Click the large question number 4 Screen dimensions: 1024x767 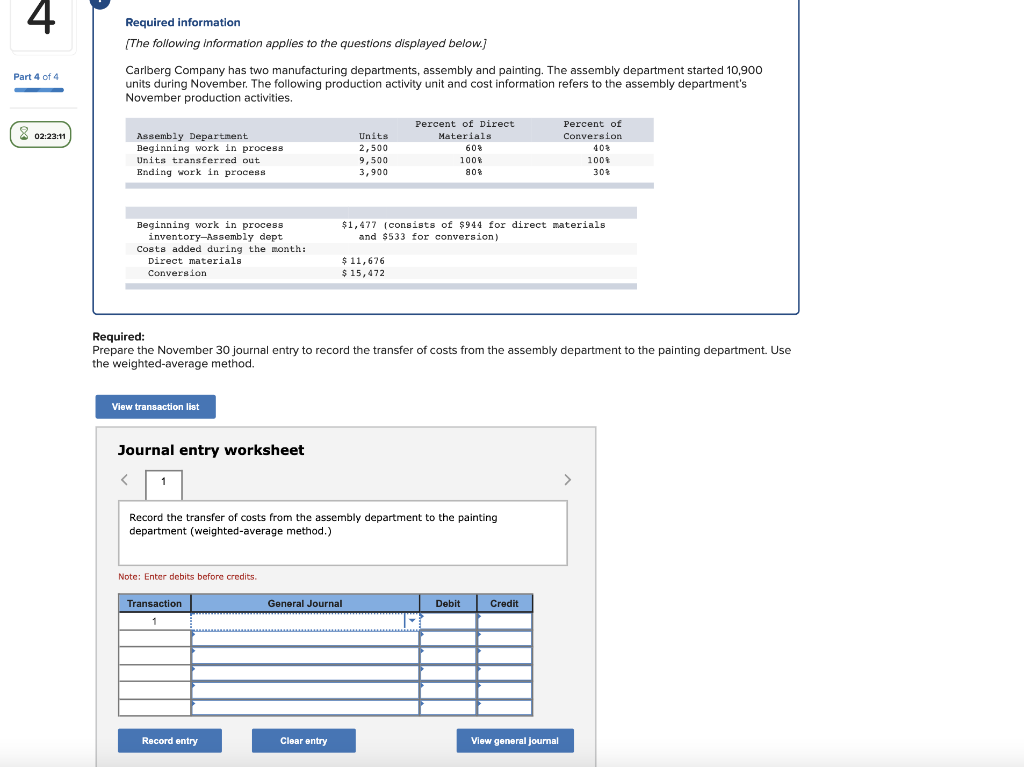40,18
